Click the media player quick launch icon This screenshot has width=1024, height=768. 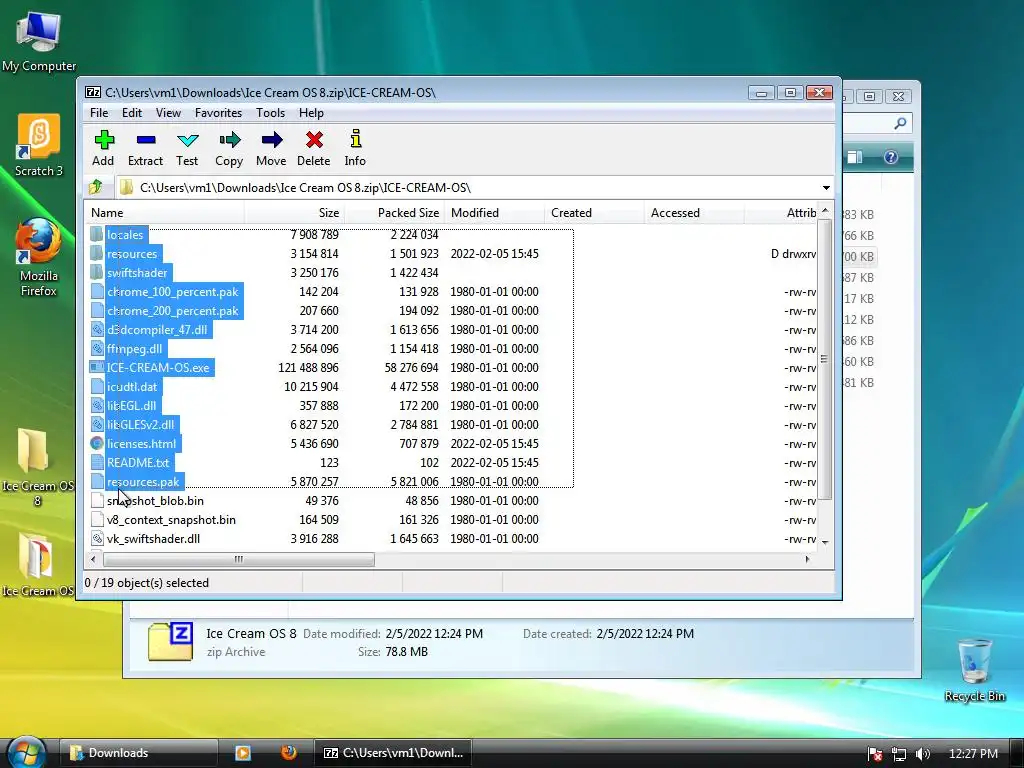243,753
